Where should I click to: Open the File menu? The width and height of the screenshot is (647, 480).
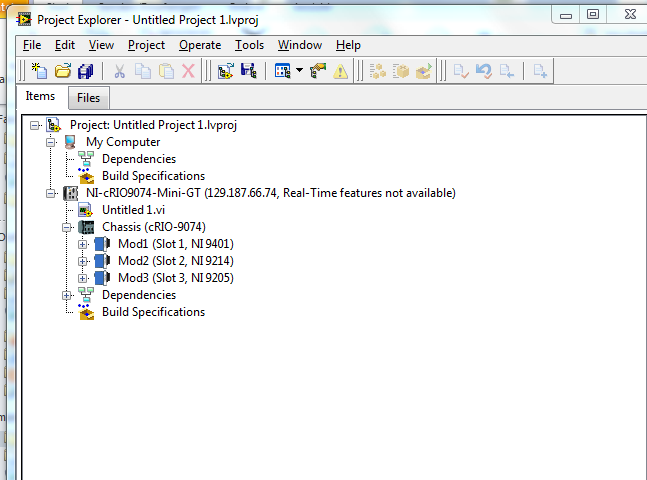(32, 45)
